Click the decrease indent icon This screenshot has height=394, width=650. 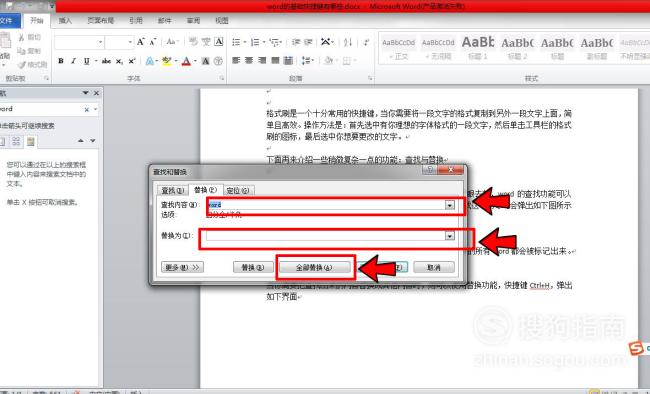click(x=296, y=42)
